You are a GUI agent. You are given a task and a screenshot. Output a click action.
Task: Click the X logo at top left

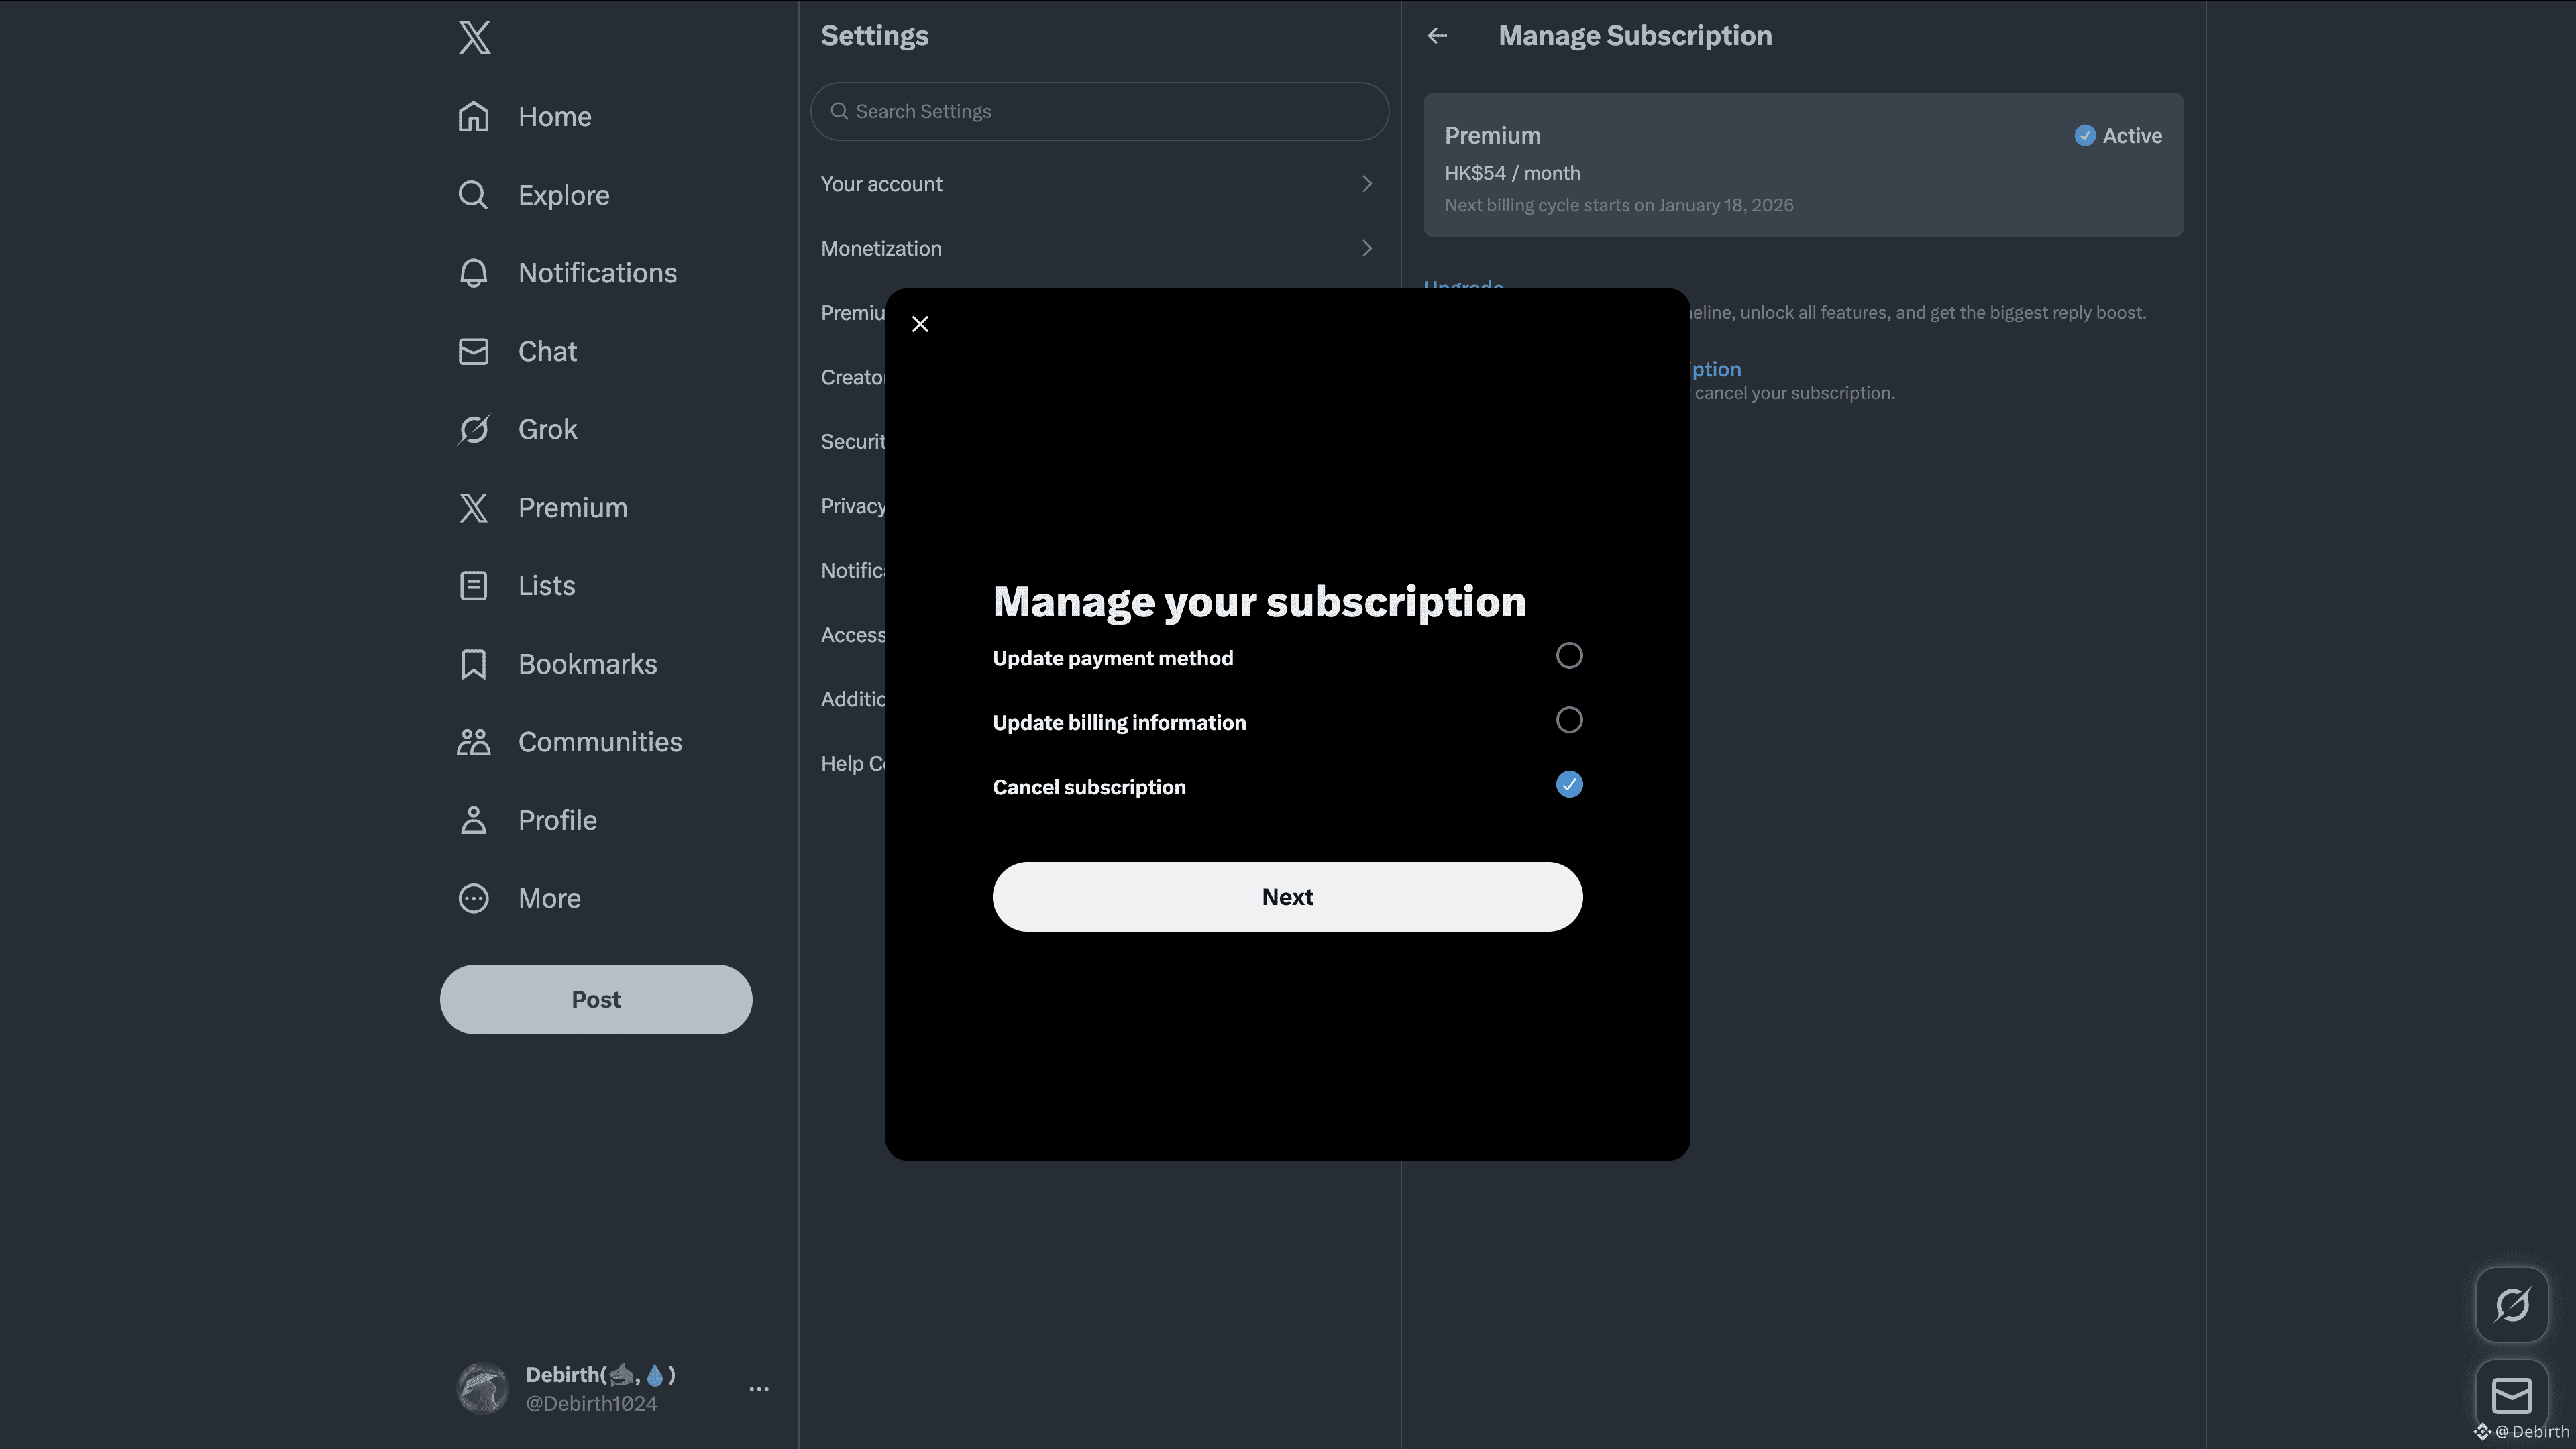tap(474, 38)
